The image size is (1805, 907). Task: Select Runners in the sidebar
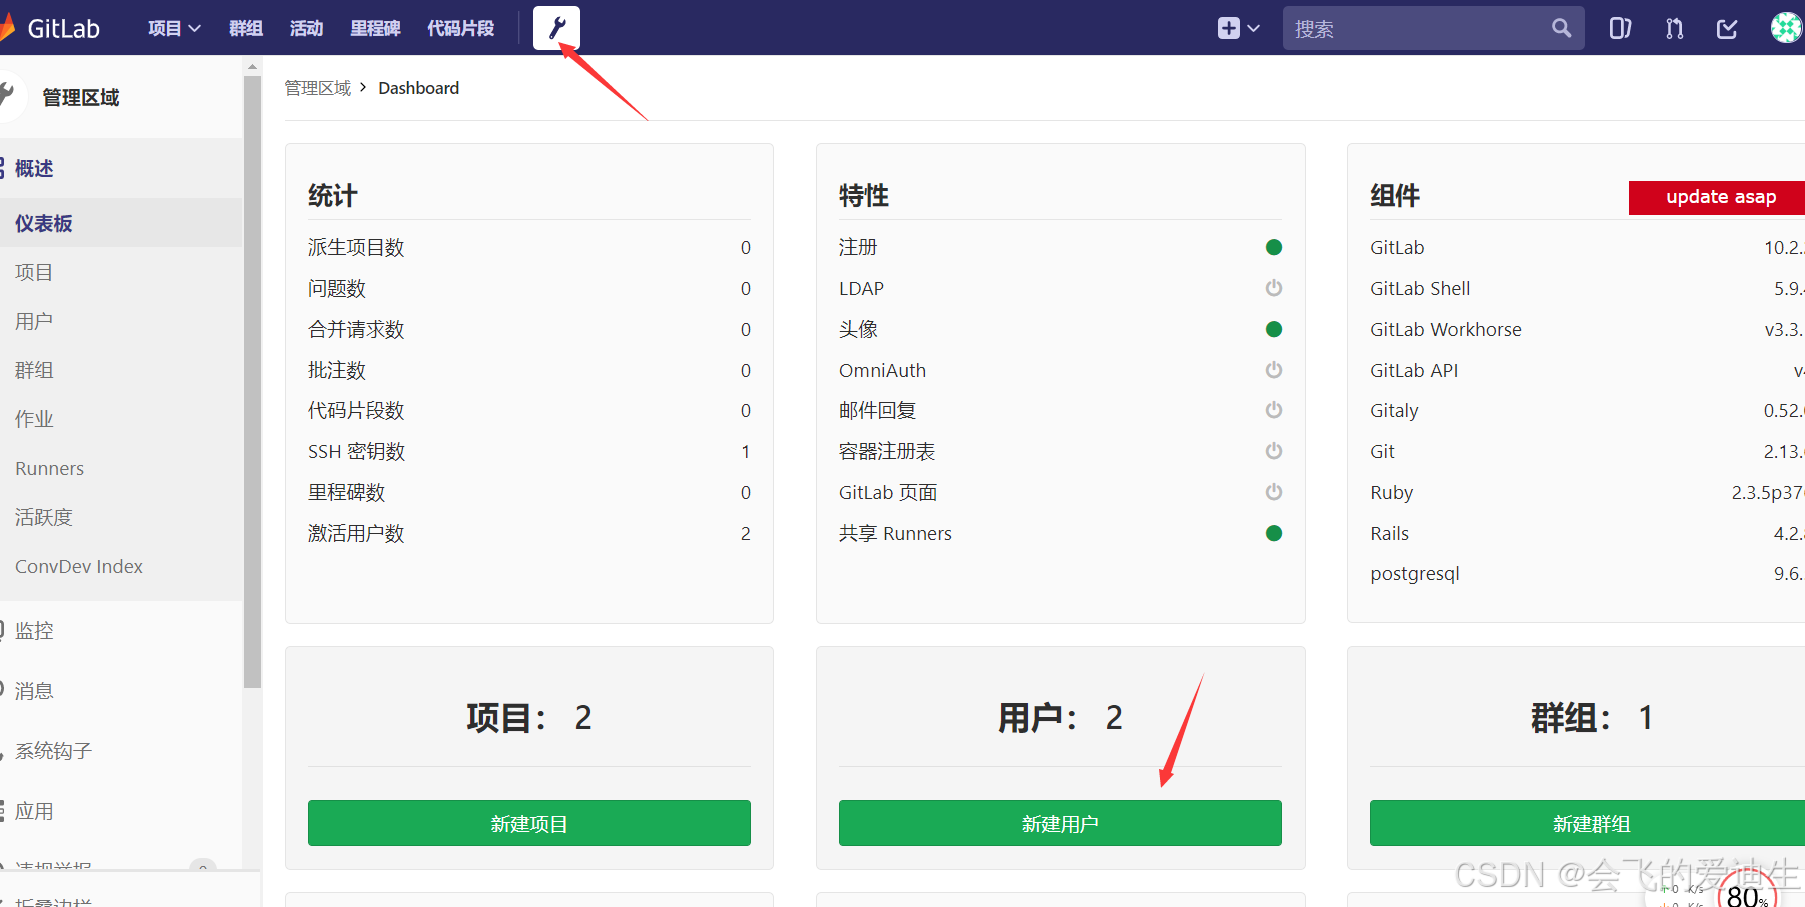click(x=49, y=468)
